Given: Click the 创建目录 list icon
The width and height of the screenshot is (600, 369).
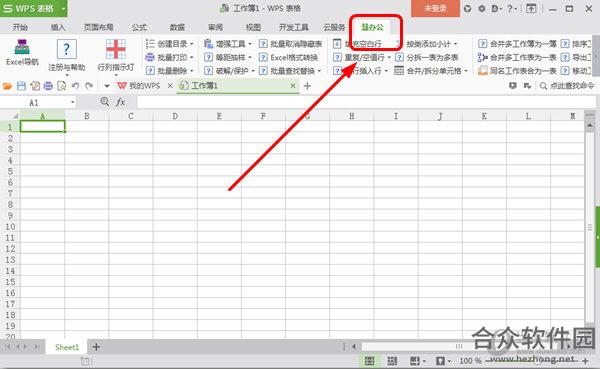Looking at the screenshot, I should (150, 44).
